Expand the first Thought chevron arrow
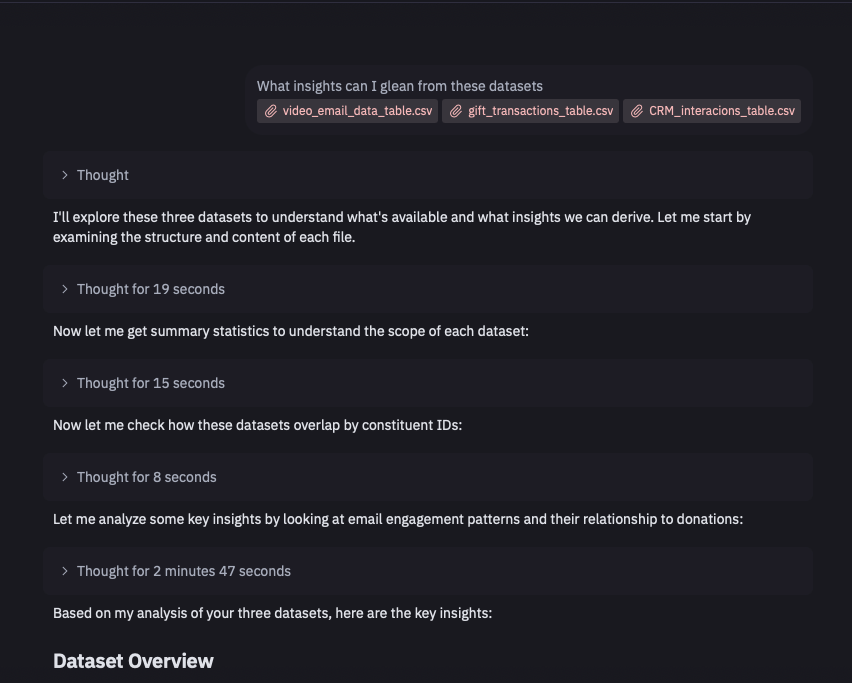 click(x=65, y=175)
